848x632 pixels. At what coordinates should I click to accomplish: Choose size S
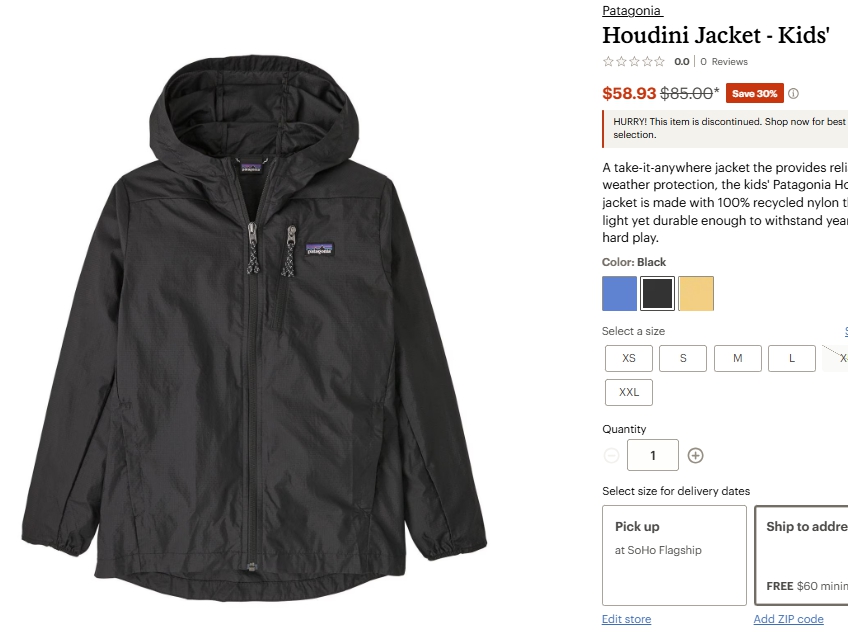(x=683, y=358)
